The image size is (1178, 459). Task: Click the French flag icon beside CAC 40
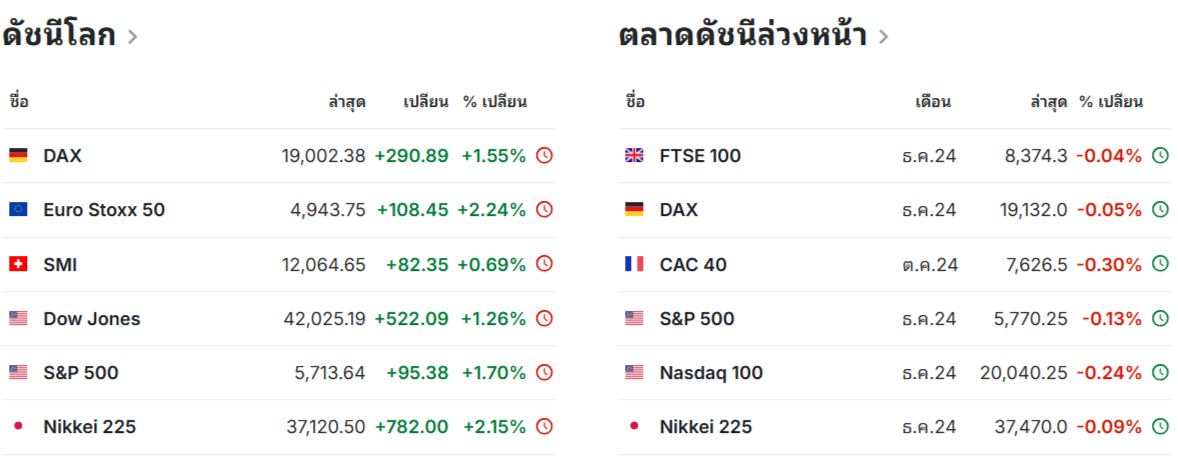click(x=634, y=264)
